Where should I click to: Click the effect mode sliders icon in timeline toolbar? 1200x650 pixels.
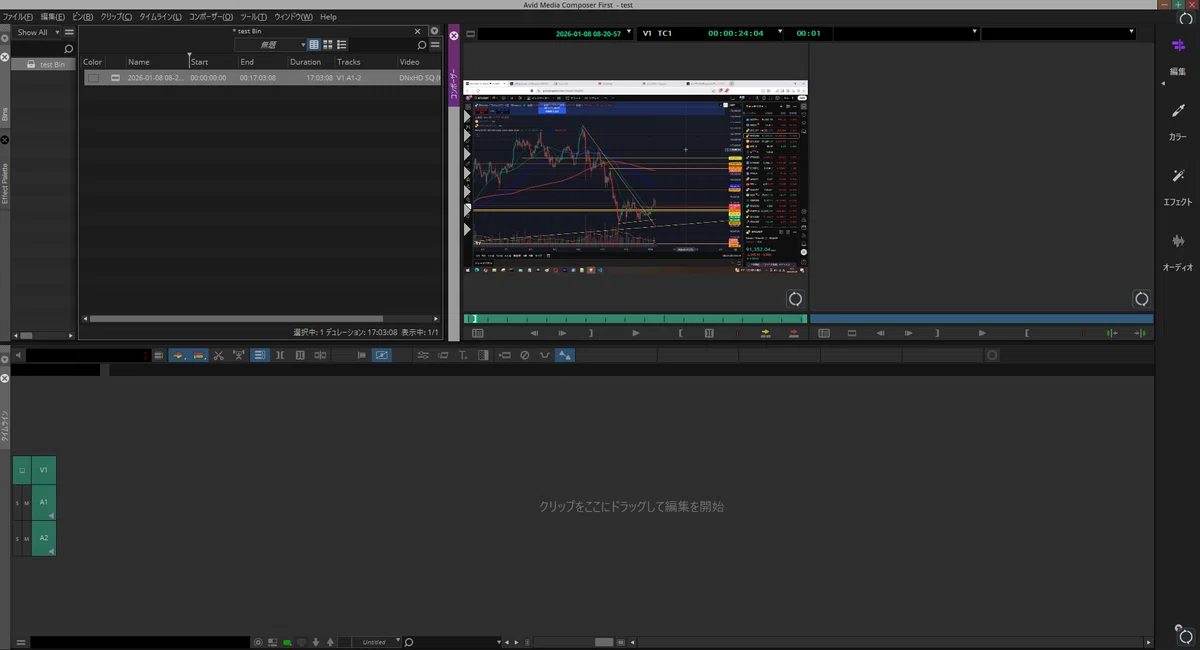tap(423, 355)
